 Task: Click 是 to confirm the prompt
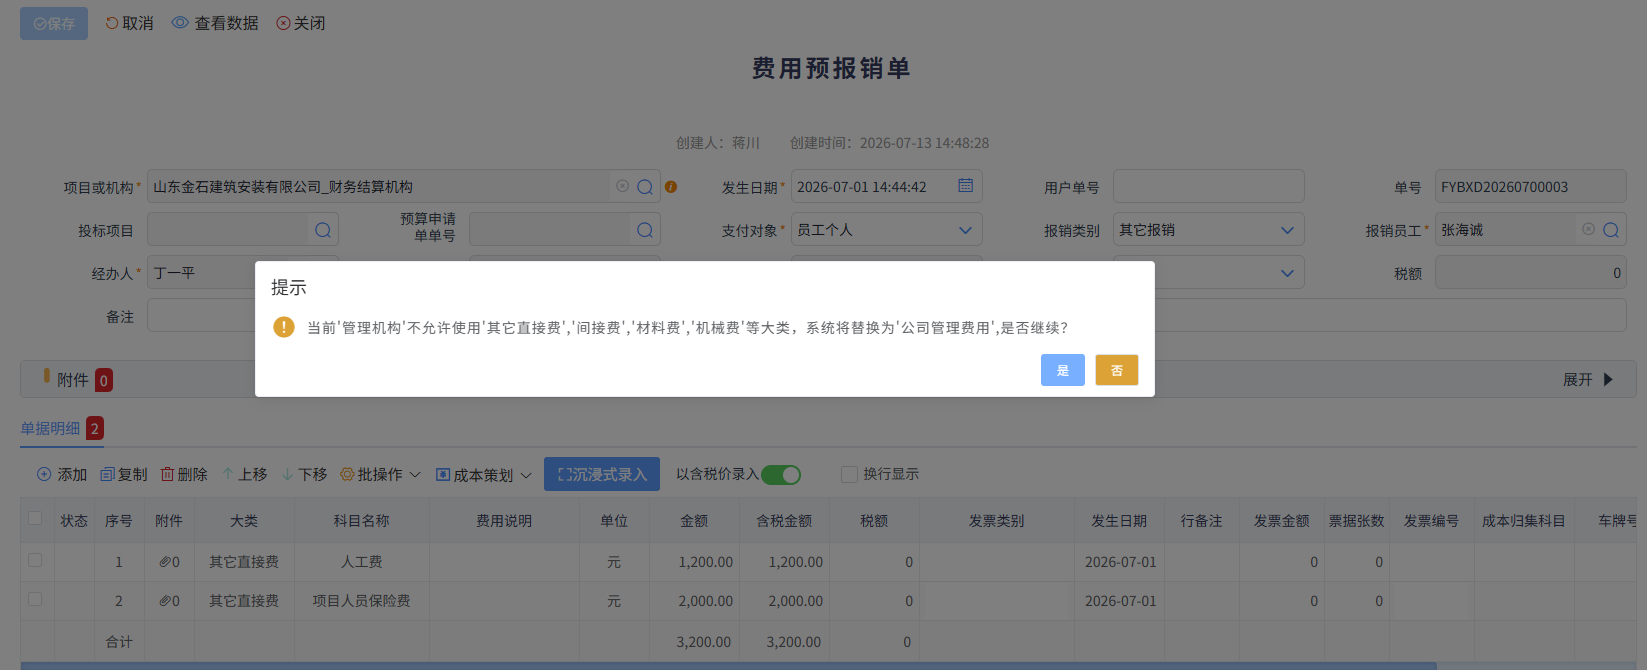1062,370
